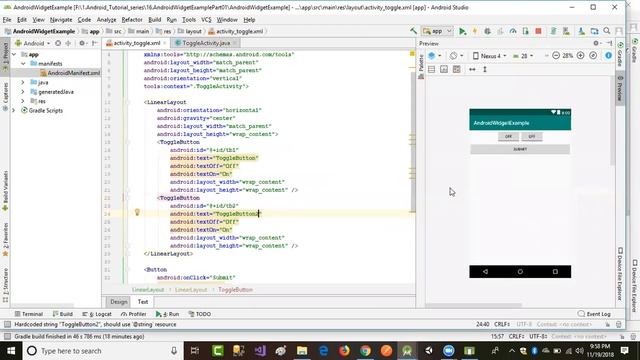Run the app with green play icon
Screen dimensions: 640x360
click(462, 31)
